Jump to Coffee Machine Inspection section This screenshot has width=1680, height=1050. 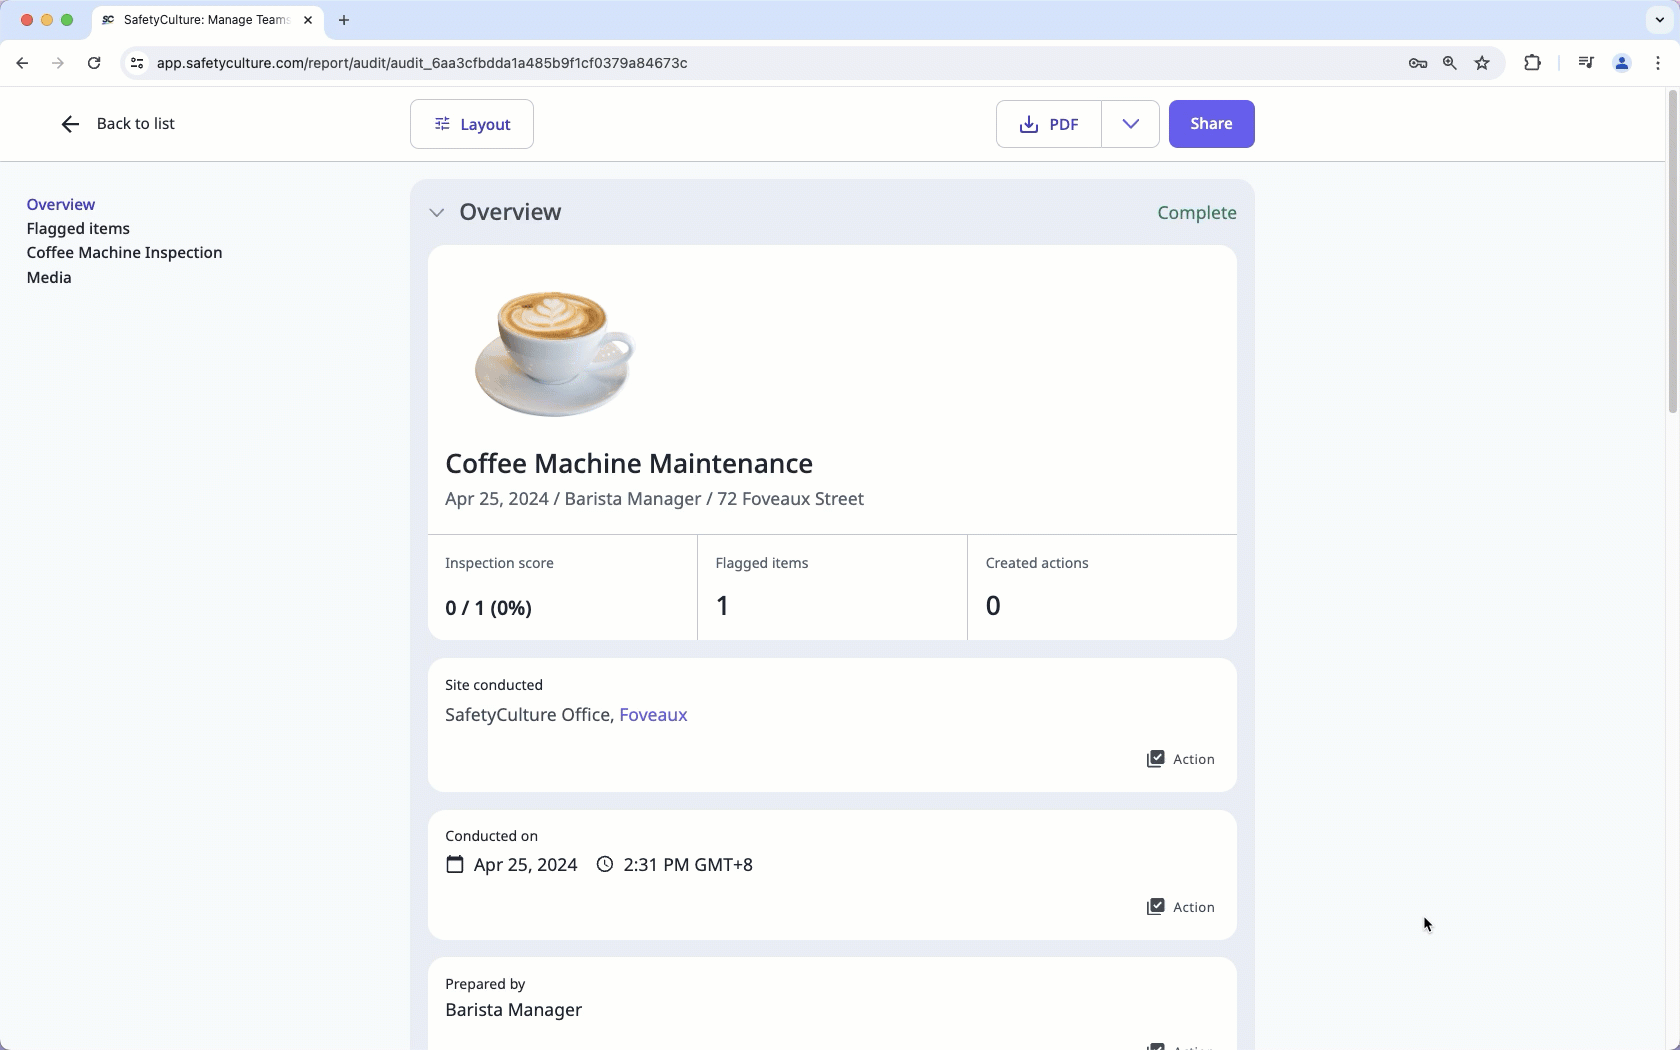pos(125,253)
